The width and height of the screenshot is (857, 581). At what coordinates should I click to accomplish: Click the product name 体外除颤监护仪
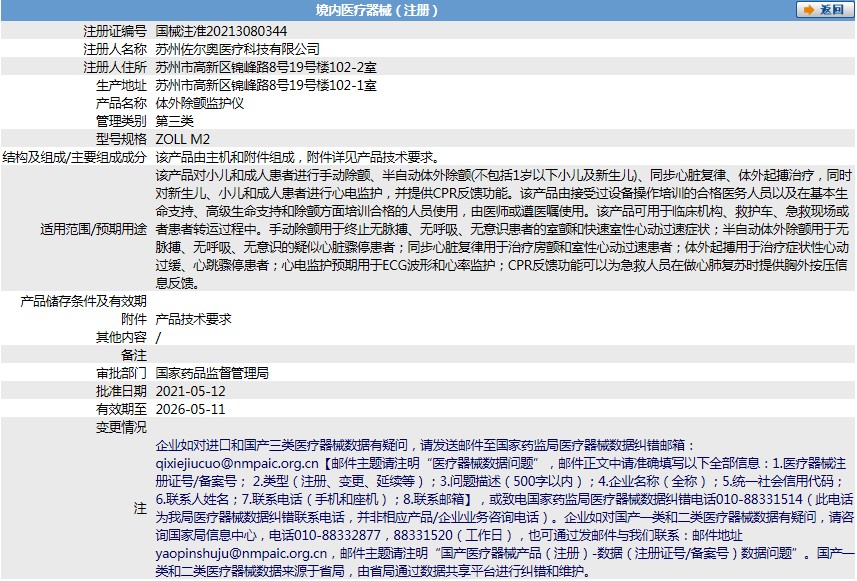point(199,103)
